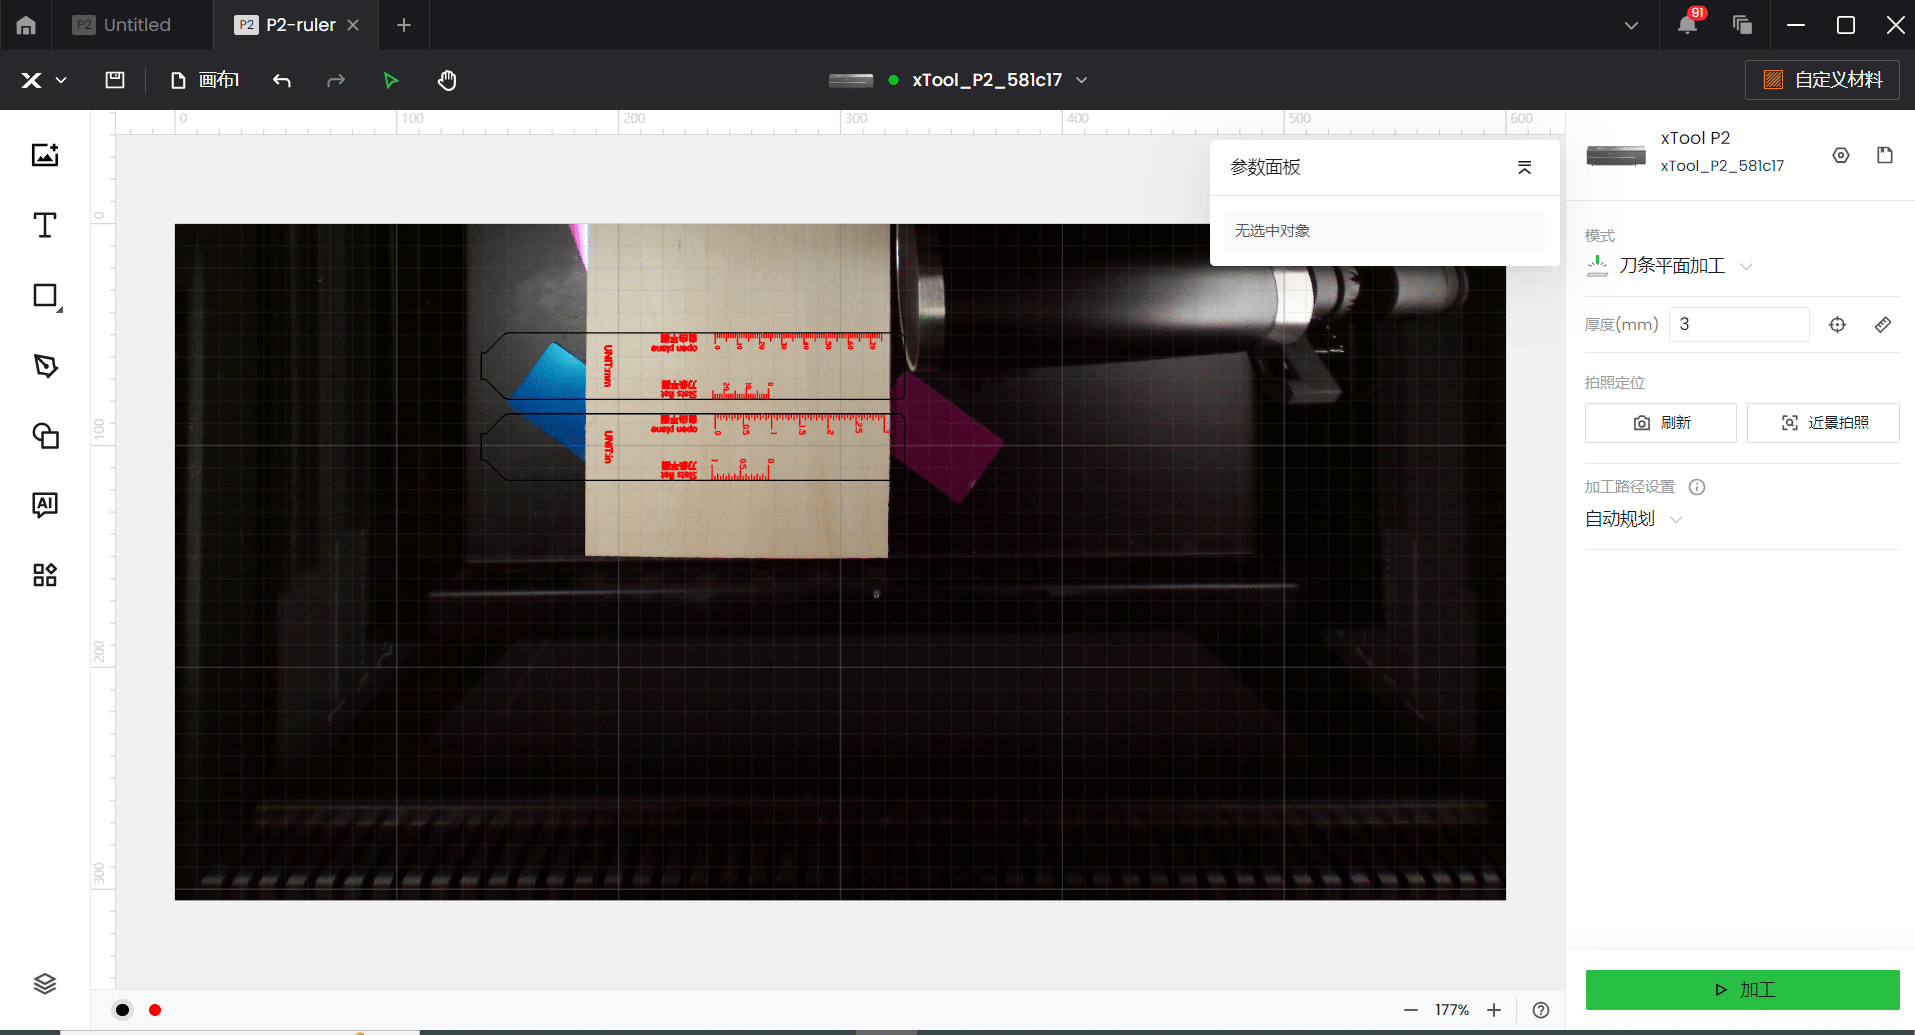
Task: Select the rectangle shape tool
Action: click(x=45, y=296)
